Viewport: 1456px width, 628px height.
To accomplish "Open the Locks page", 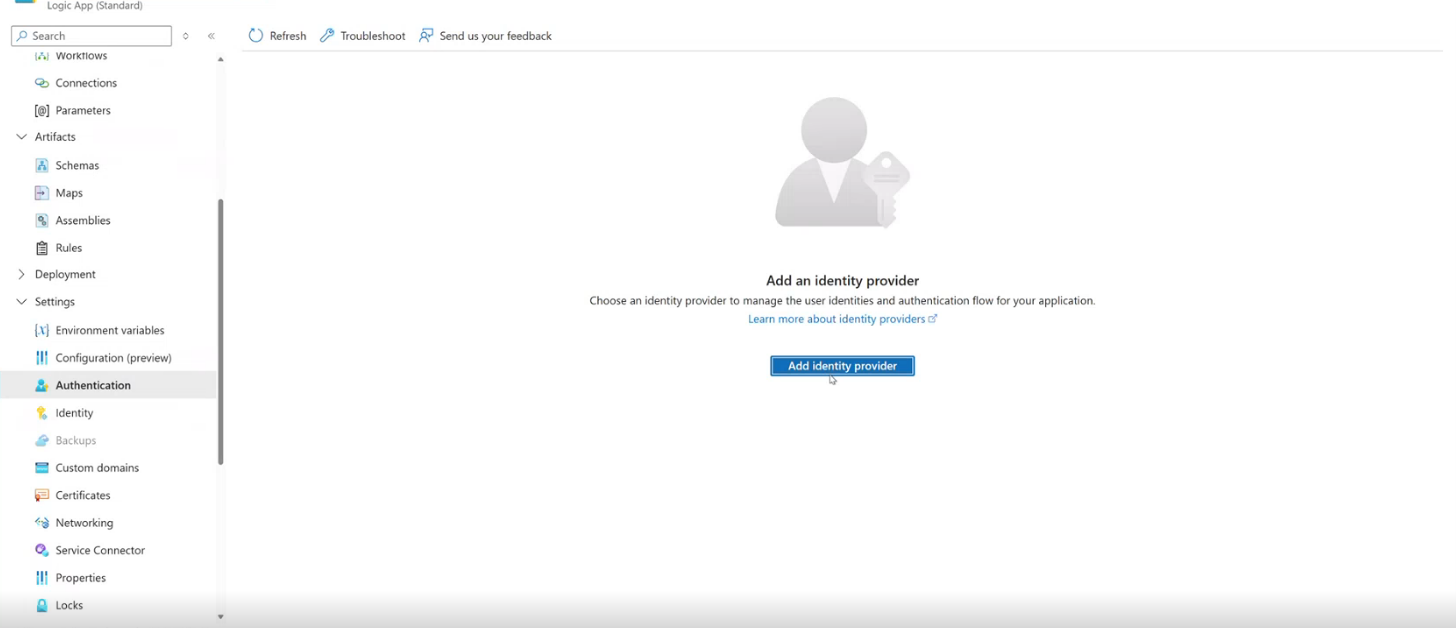I will pyautogui.click(x=68, y=605).
